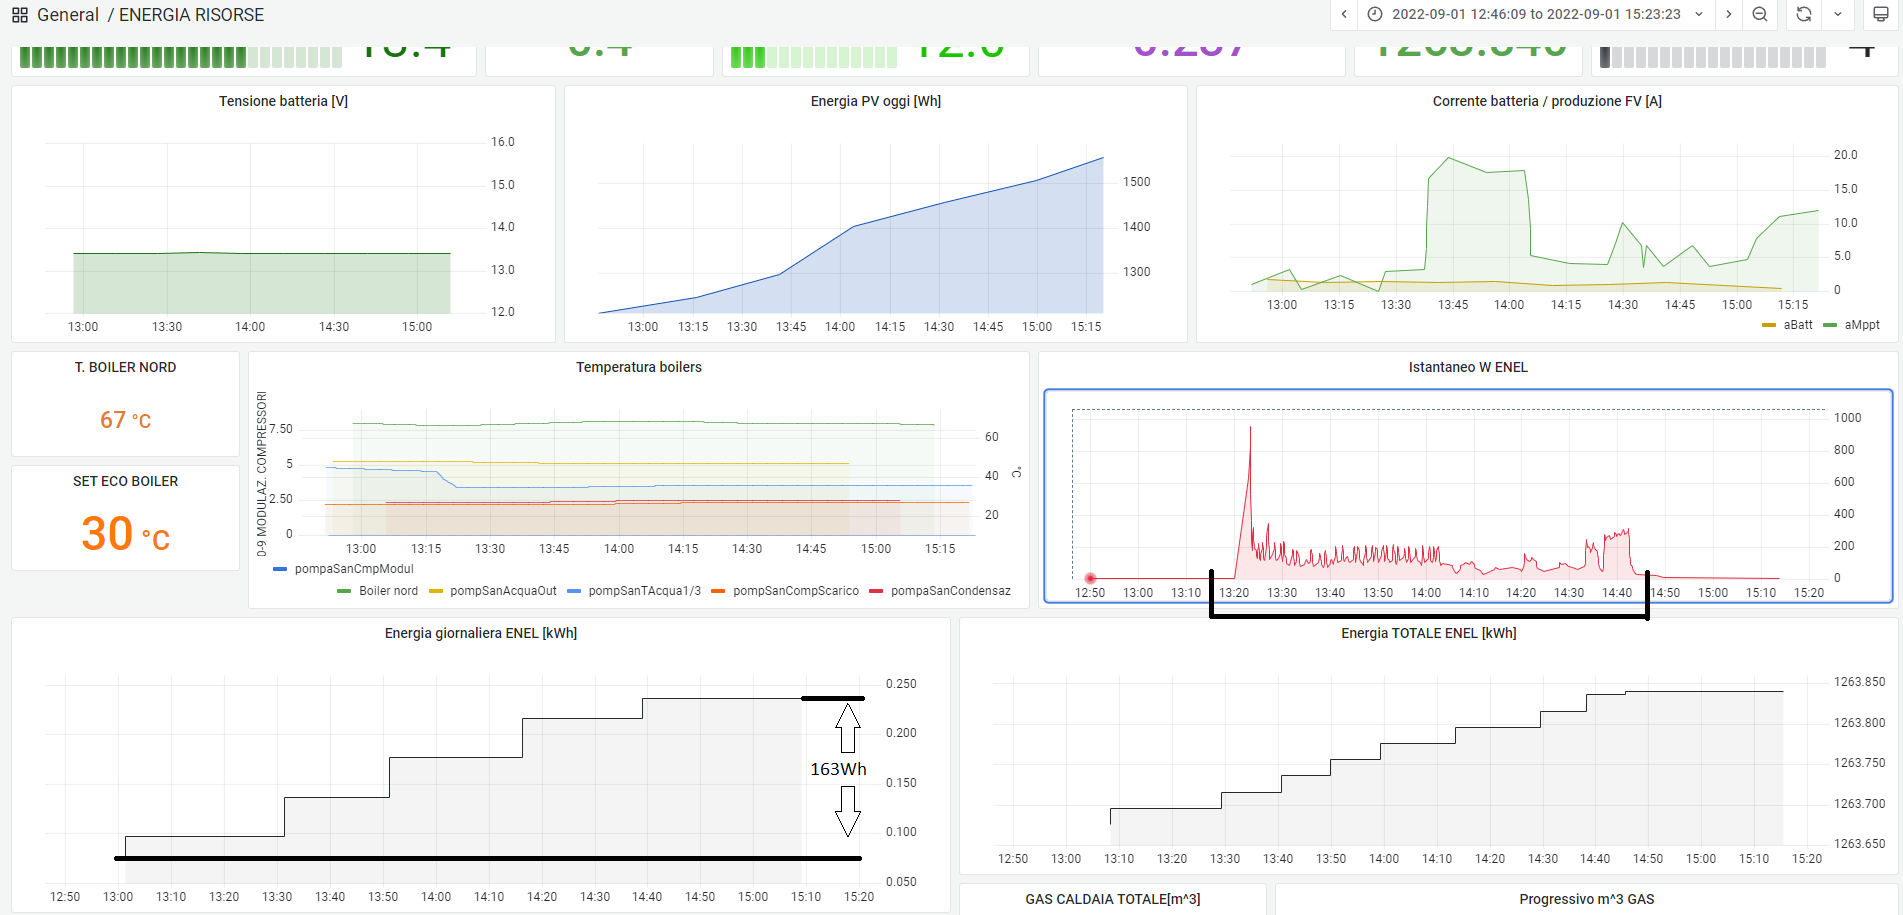The height and width of the screenshot is (915, 1903).
Task: Open SET ECO BOILER panel title menu
Action: [125, 481]
